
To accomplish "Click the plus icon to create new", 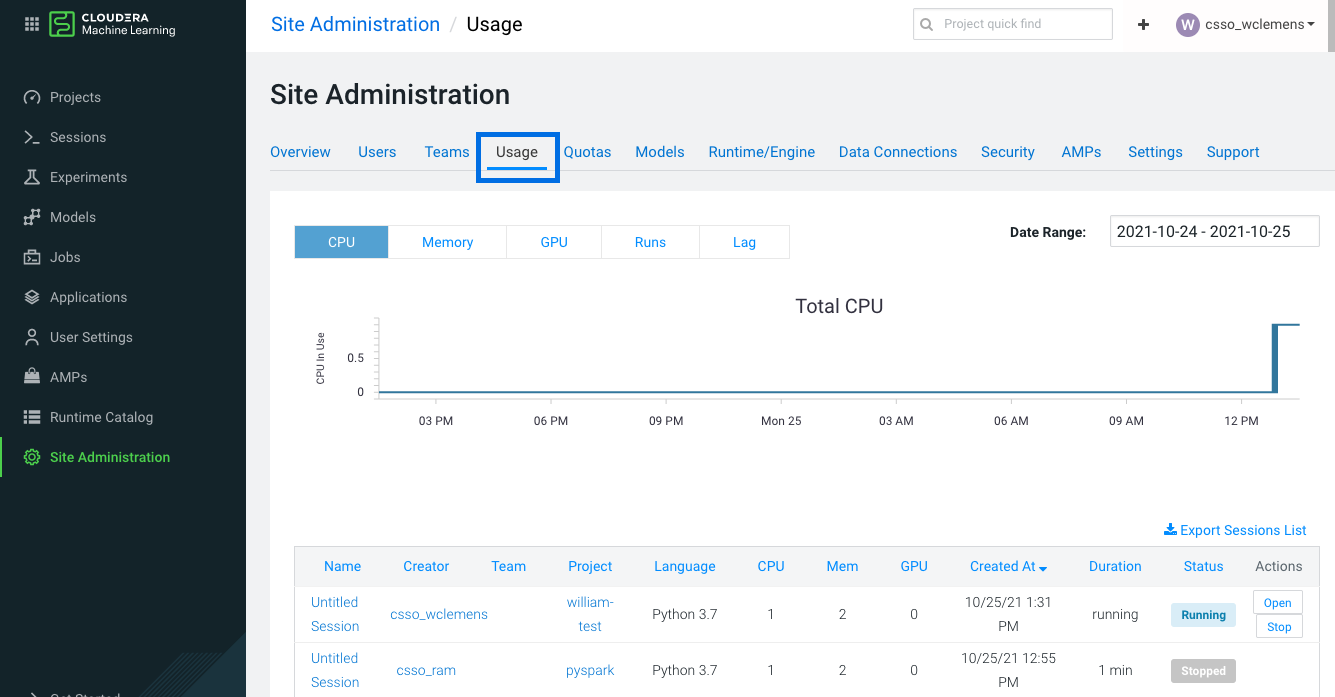I will 1143,24.
